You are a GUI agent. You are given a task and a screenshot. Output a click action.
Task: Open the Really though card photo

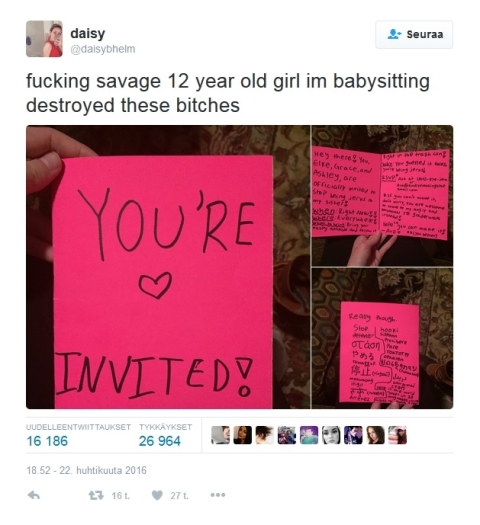tap(382, 338)
